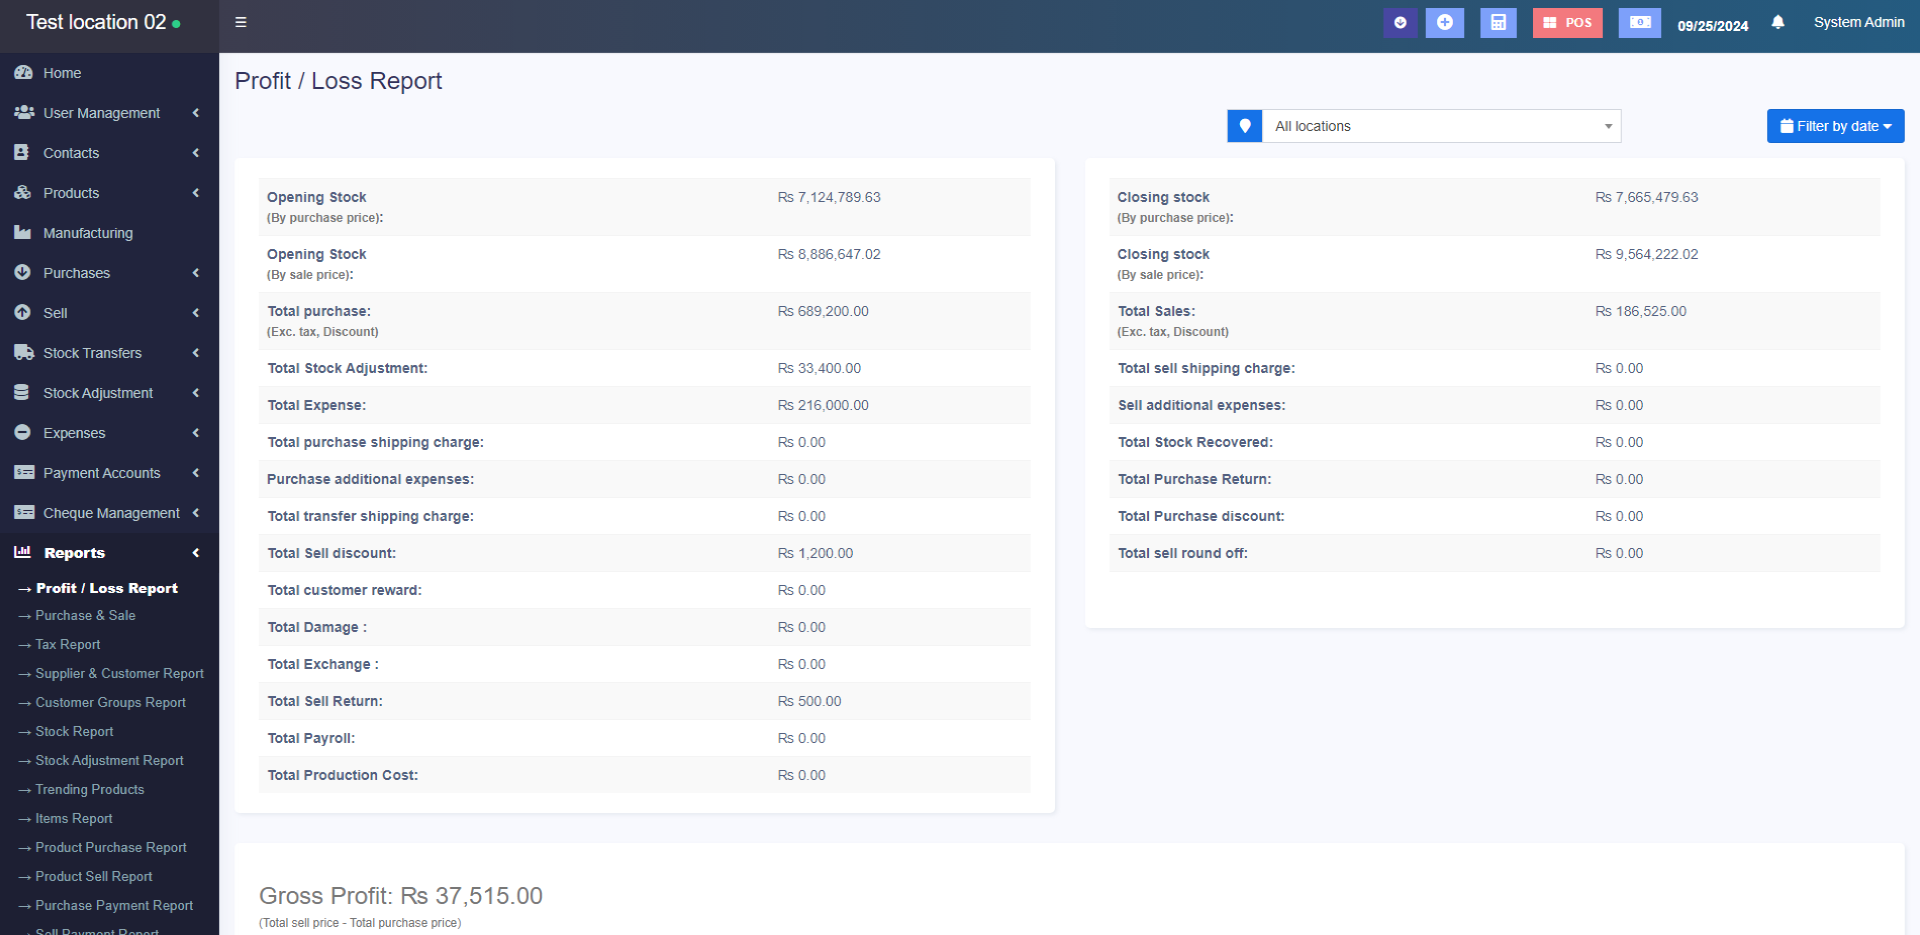Click the banknote icon in header

coord(1639,22)
